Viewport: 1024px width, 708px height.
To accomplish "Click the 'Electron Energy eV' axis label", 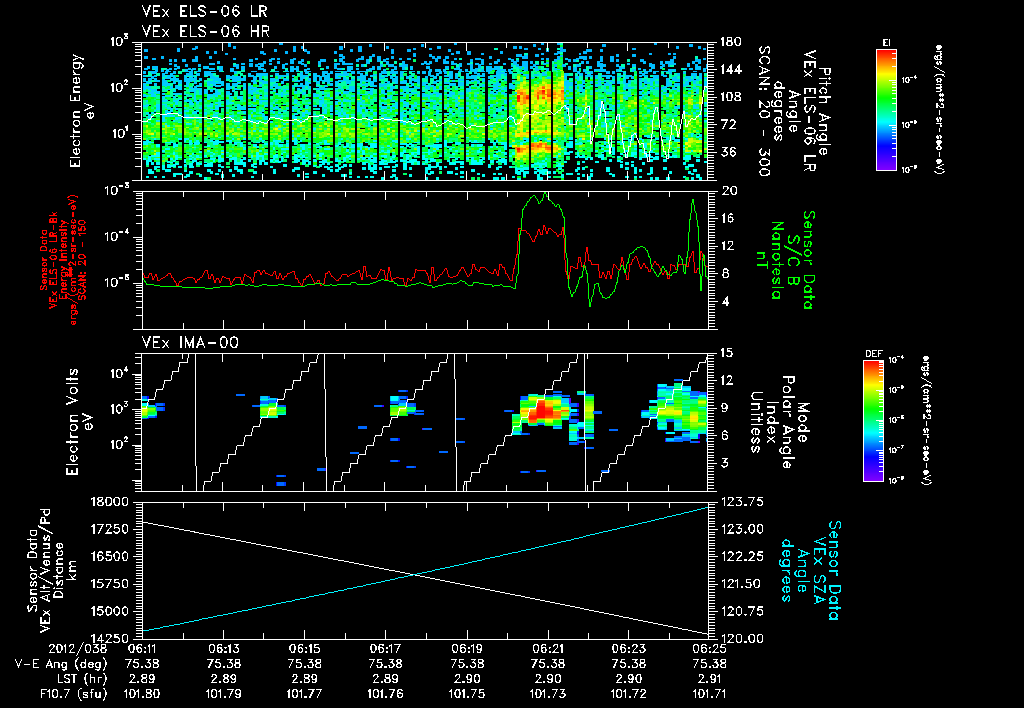I will (82, 110).
